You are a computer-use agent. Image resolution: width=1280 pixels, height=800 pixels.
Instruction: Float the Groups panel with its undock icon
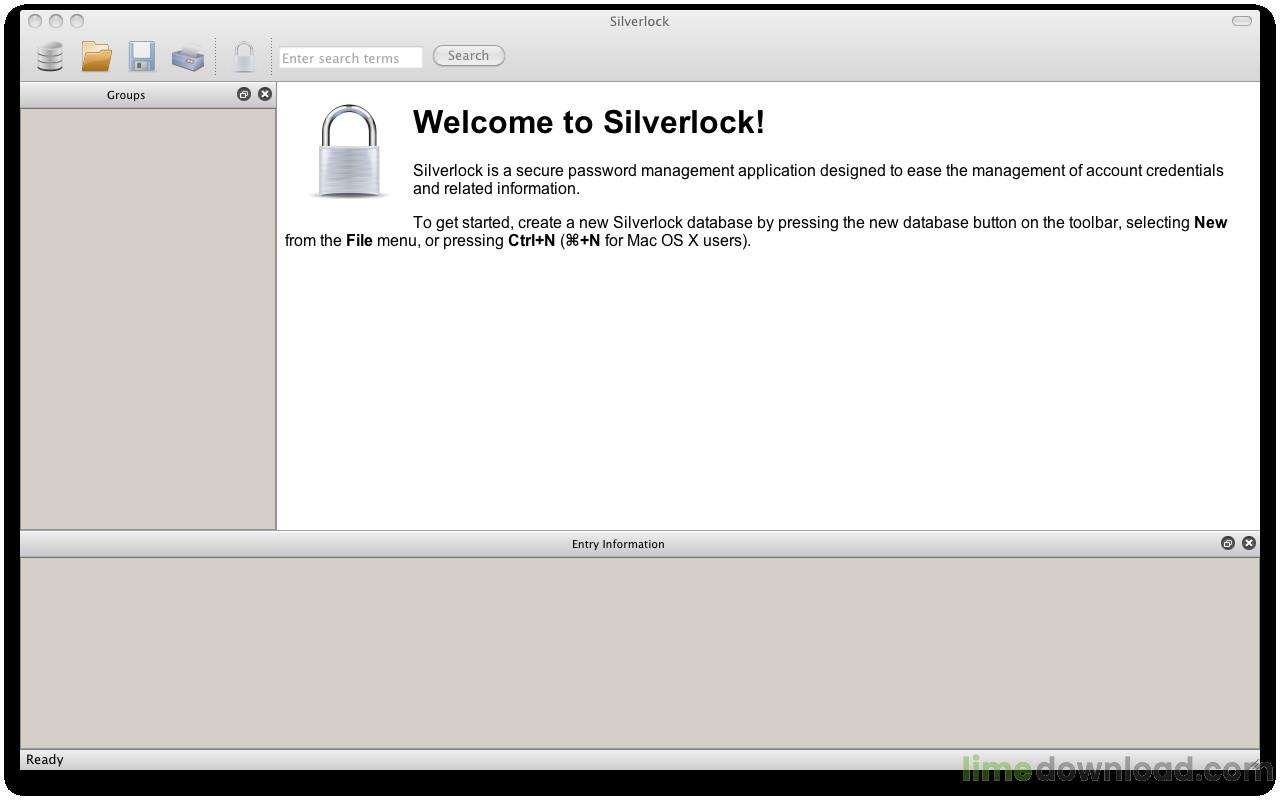coord(243,94)
